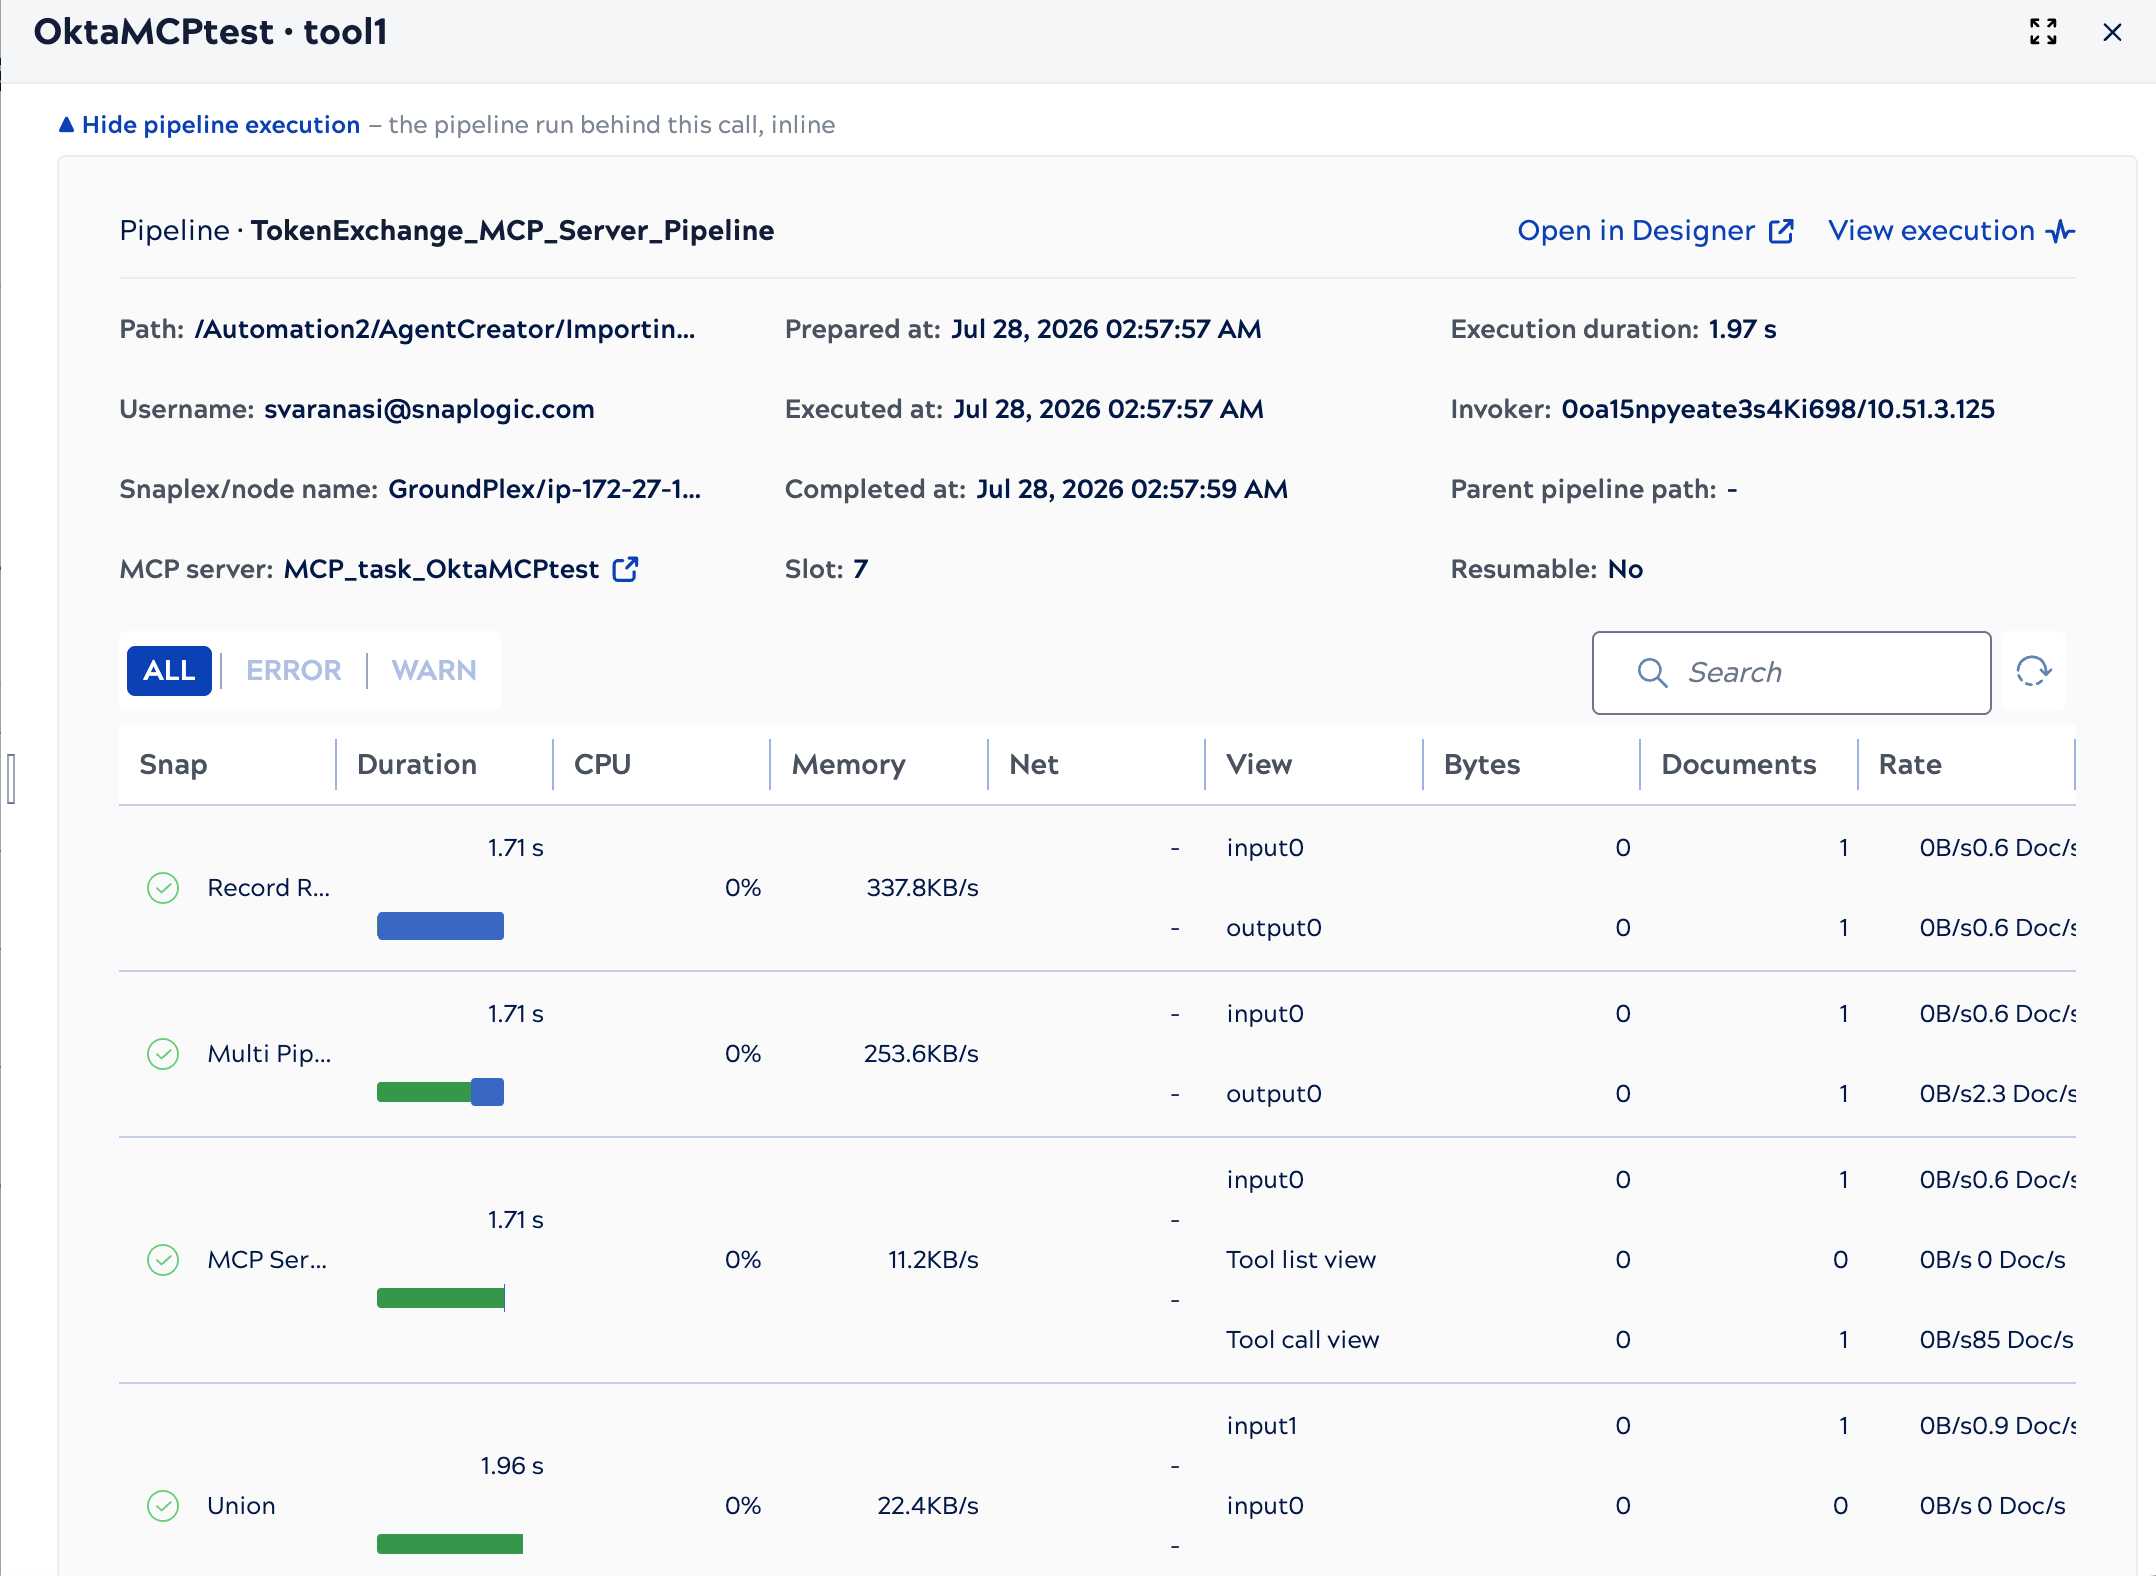
Task: Switch to ERROR filter tab
Action: click(x=293, y=670)
